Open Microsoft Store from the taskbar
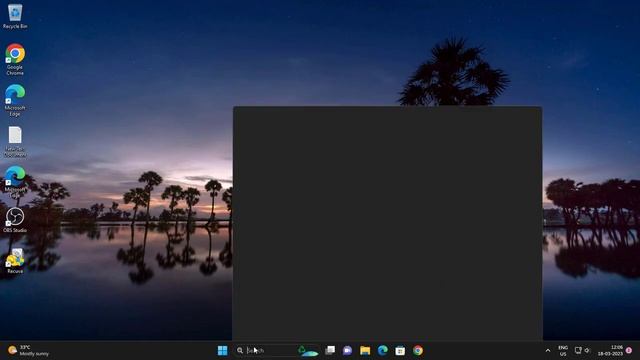This screenshot has height=360, width=640. [x=400, y=350]
